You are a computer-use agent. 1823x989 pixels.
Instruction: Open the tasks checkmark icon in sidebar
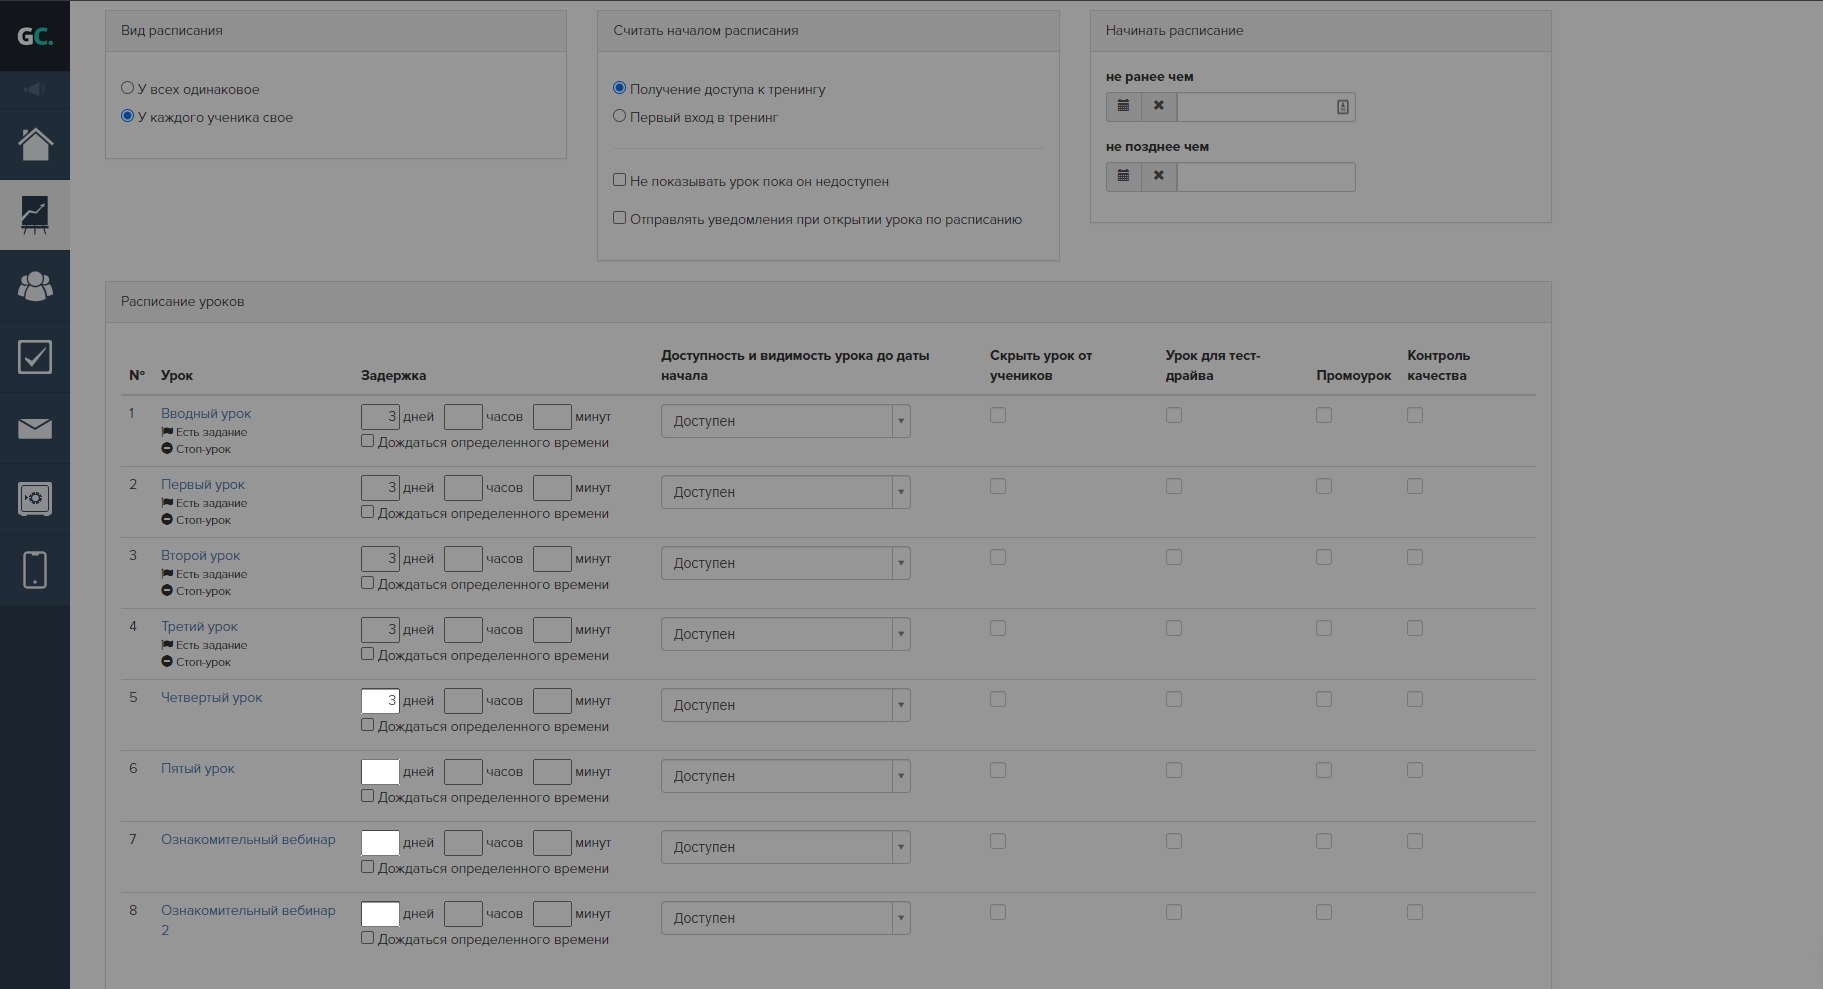pyautogui.click(x=35, y=357)
